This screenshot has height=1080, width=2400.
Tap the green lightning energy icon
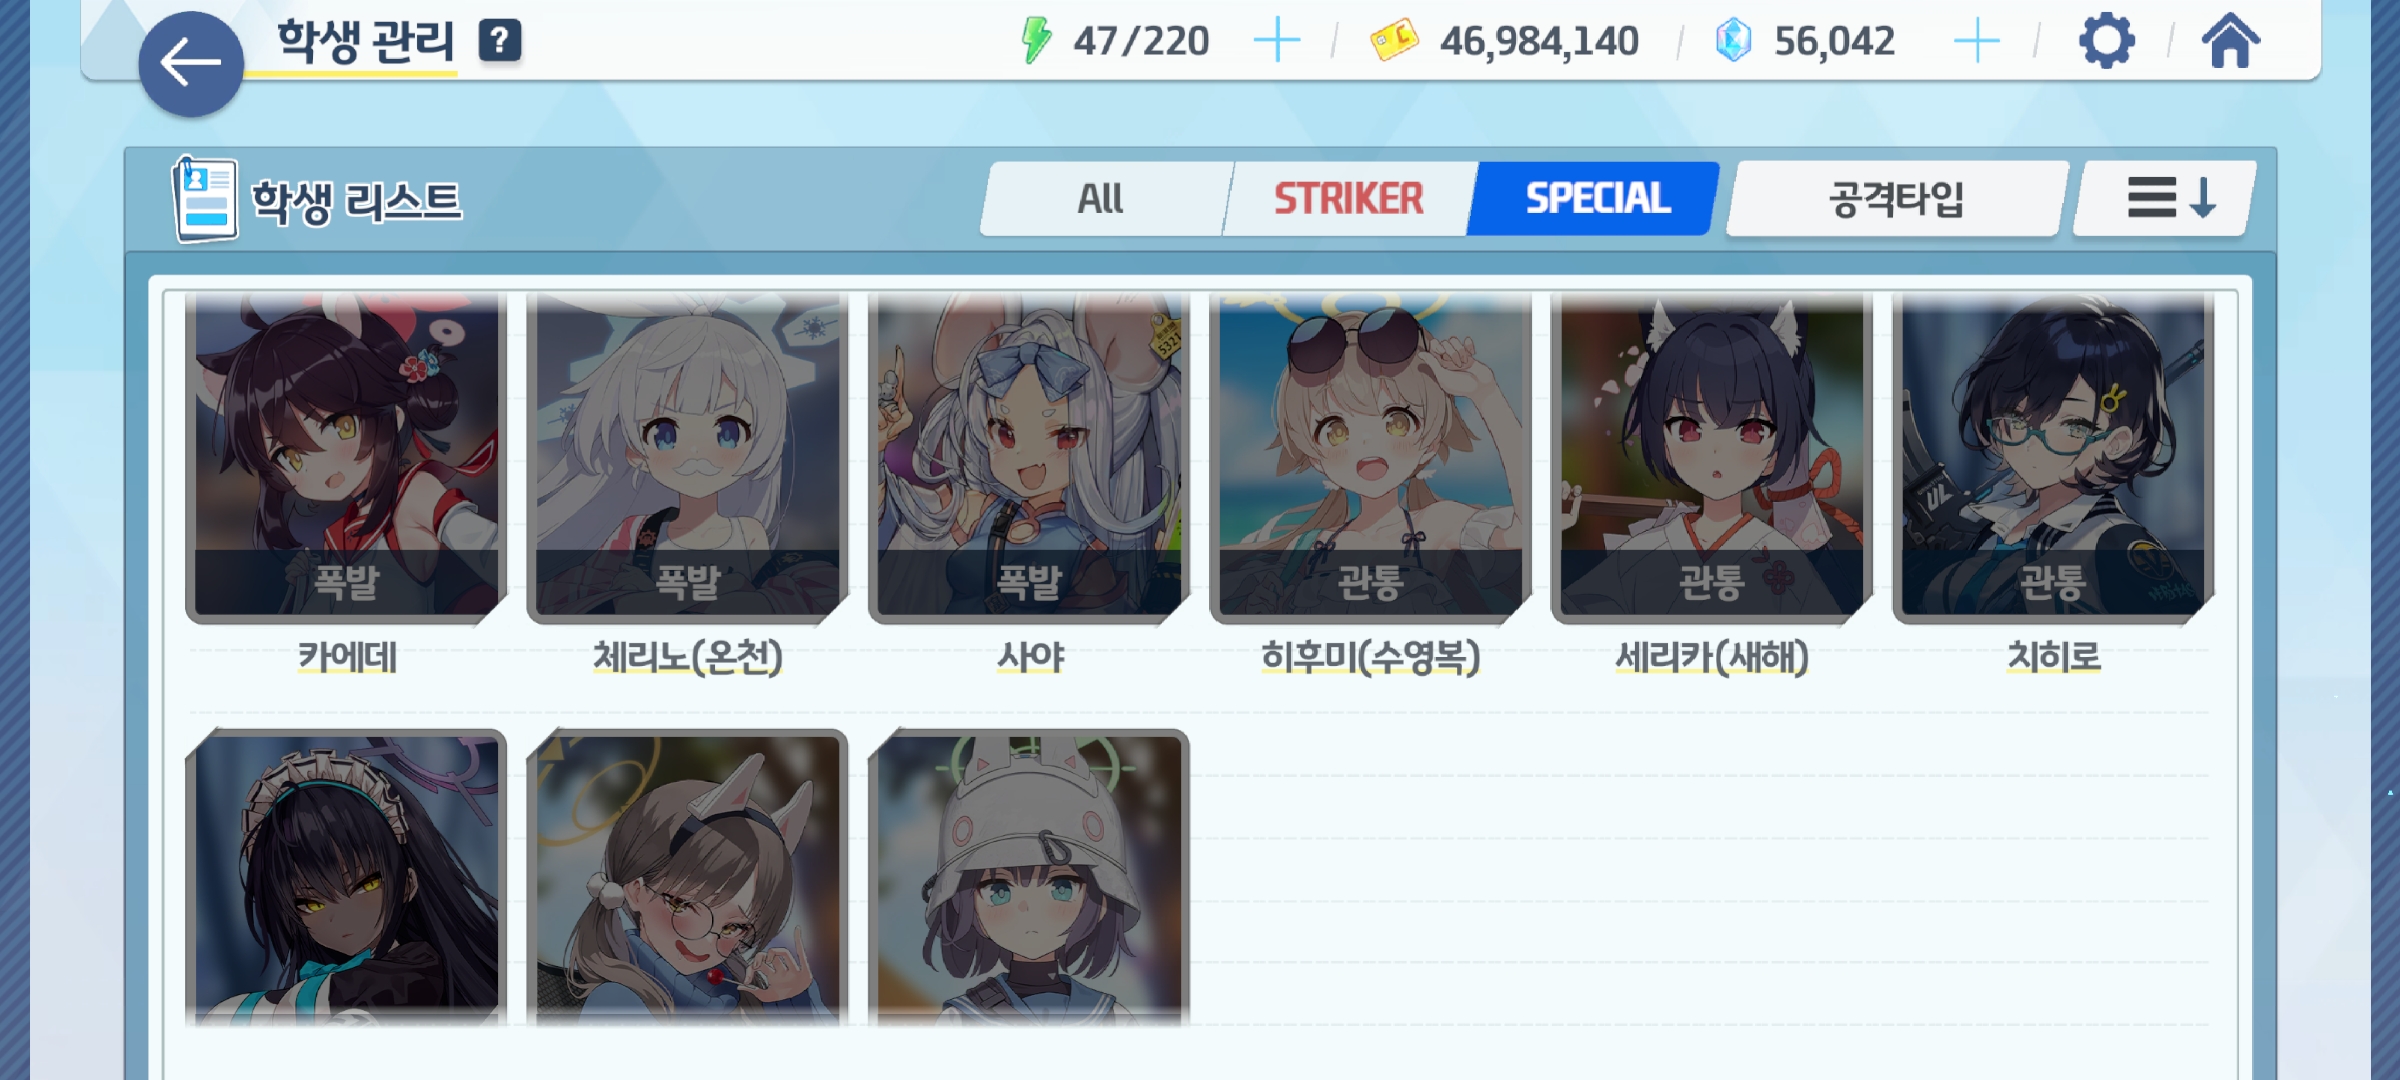(x=1036, y=41)
